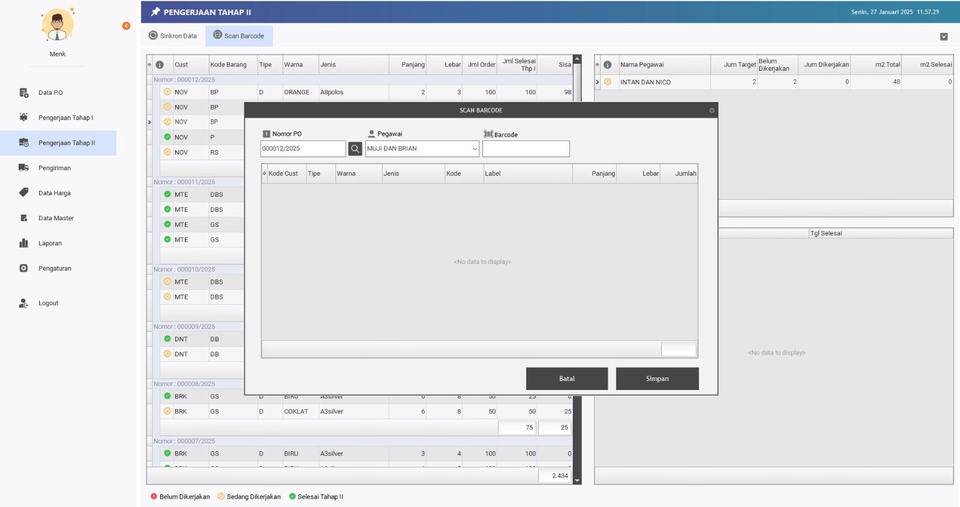
Task: Select the A3silver COKLAT row cell
Action: (353, 411)
